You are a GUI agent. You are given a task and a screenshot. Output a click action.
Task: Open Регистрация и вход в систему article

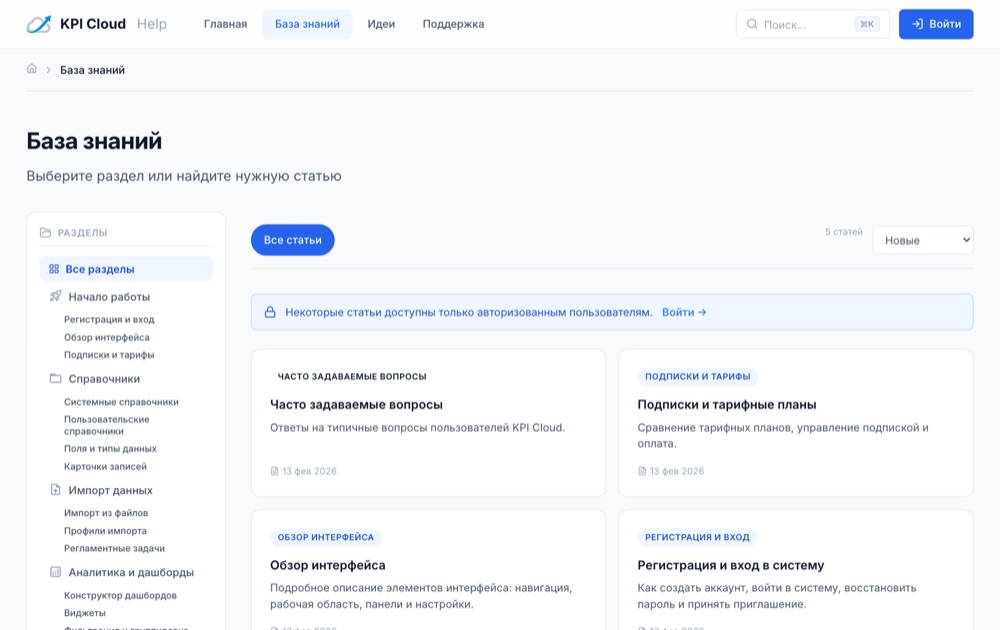pyautogui.click(x=731, y=565)
